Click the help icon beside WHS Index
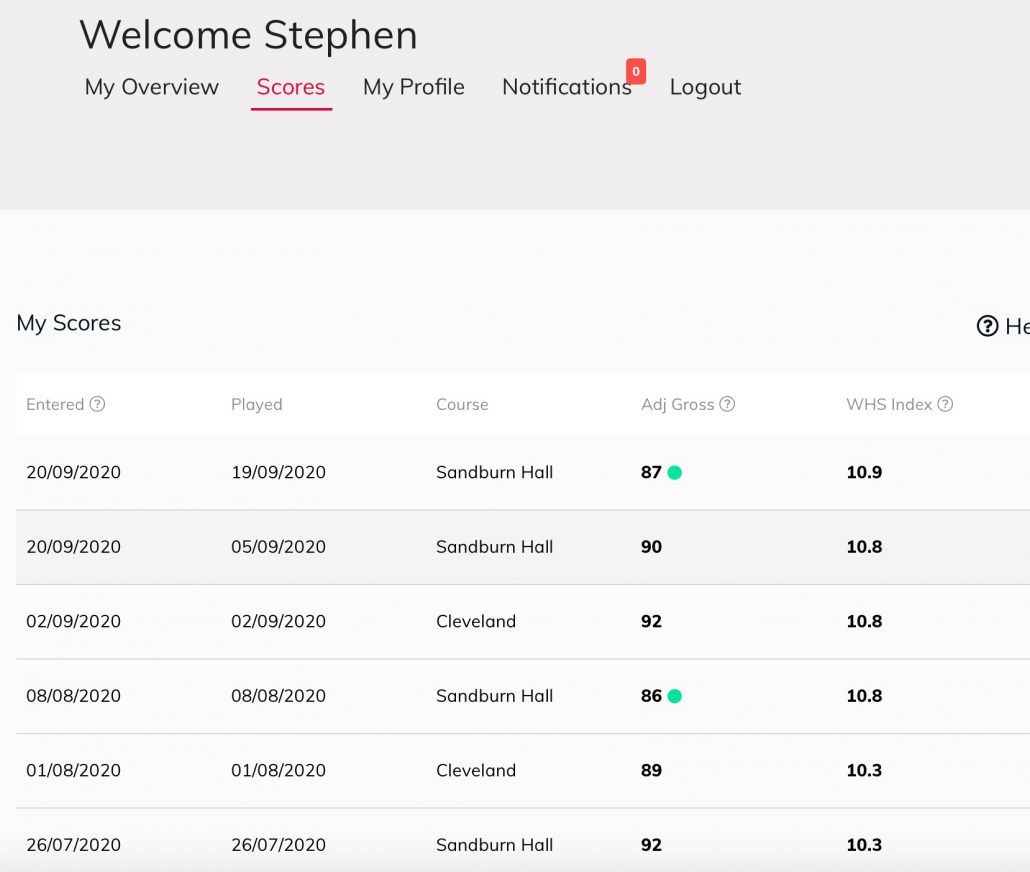The image size is (1030, 872). tap(944, 404)
